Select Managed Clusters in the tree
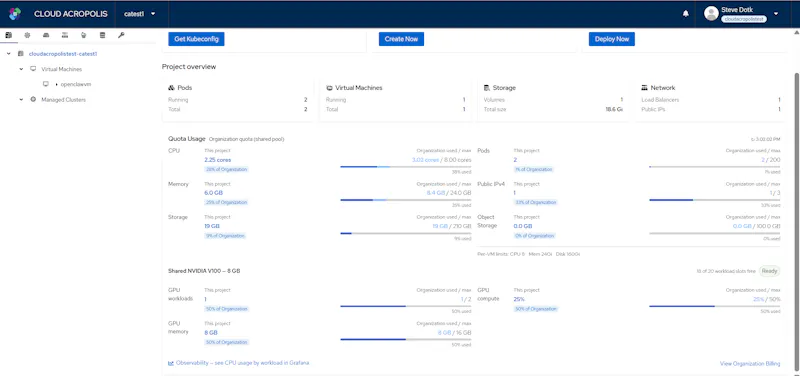Image resolution: width=800 pixels, height=376 pixels. click(63, 99)
